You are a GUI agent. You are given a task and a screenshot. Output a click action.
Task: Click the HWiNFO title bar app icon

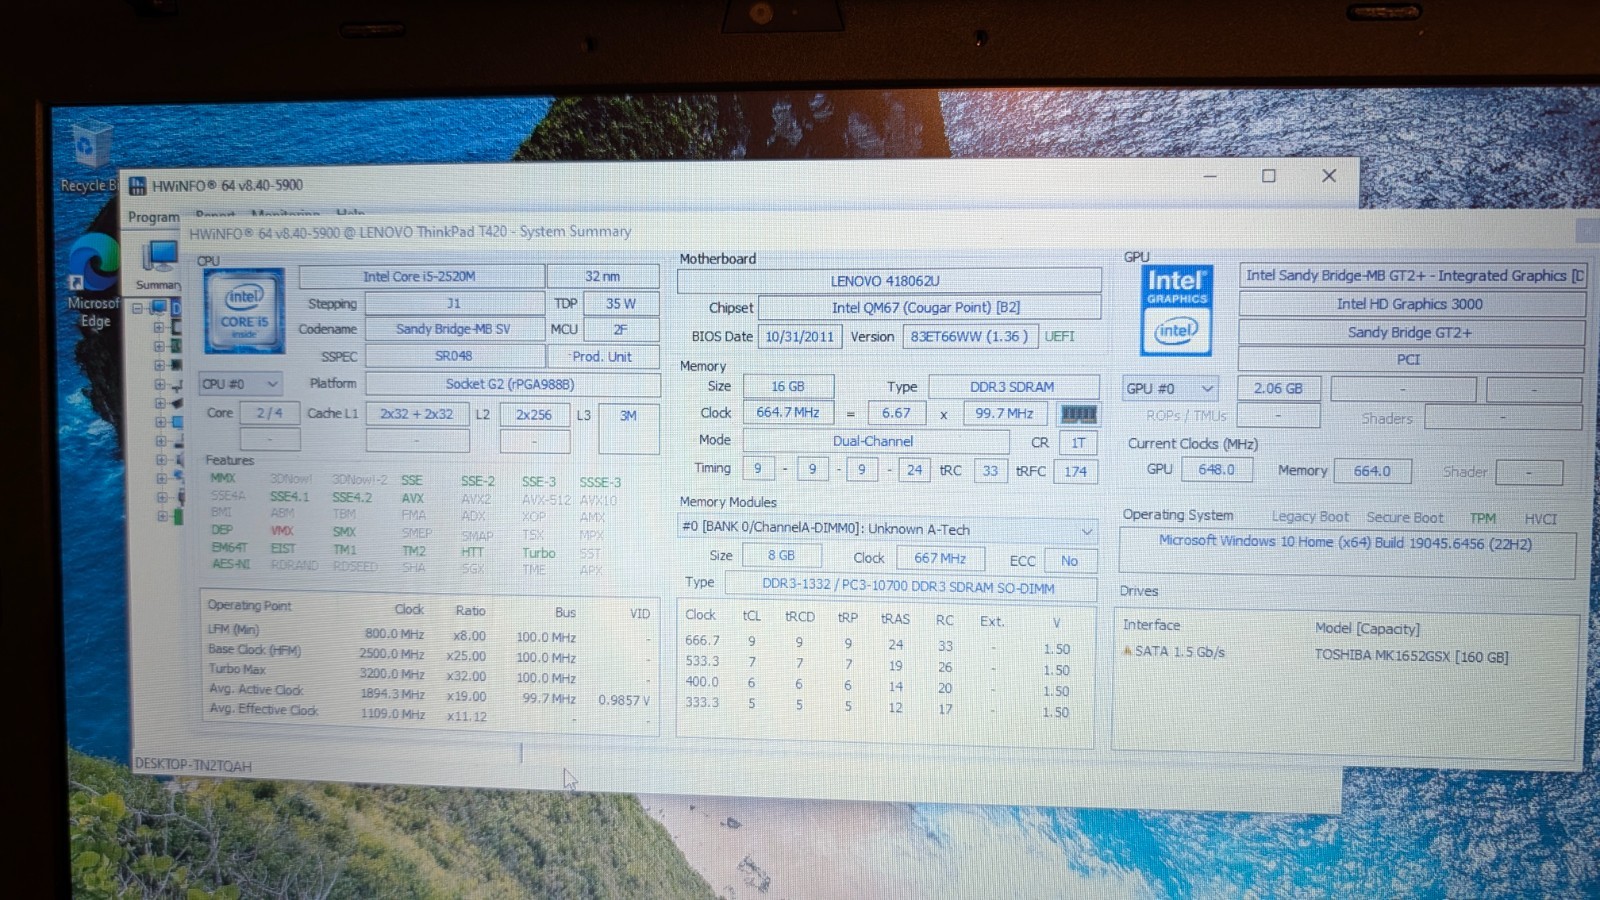tap(138, 186)
